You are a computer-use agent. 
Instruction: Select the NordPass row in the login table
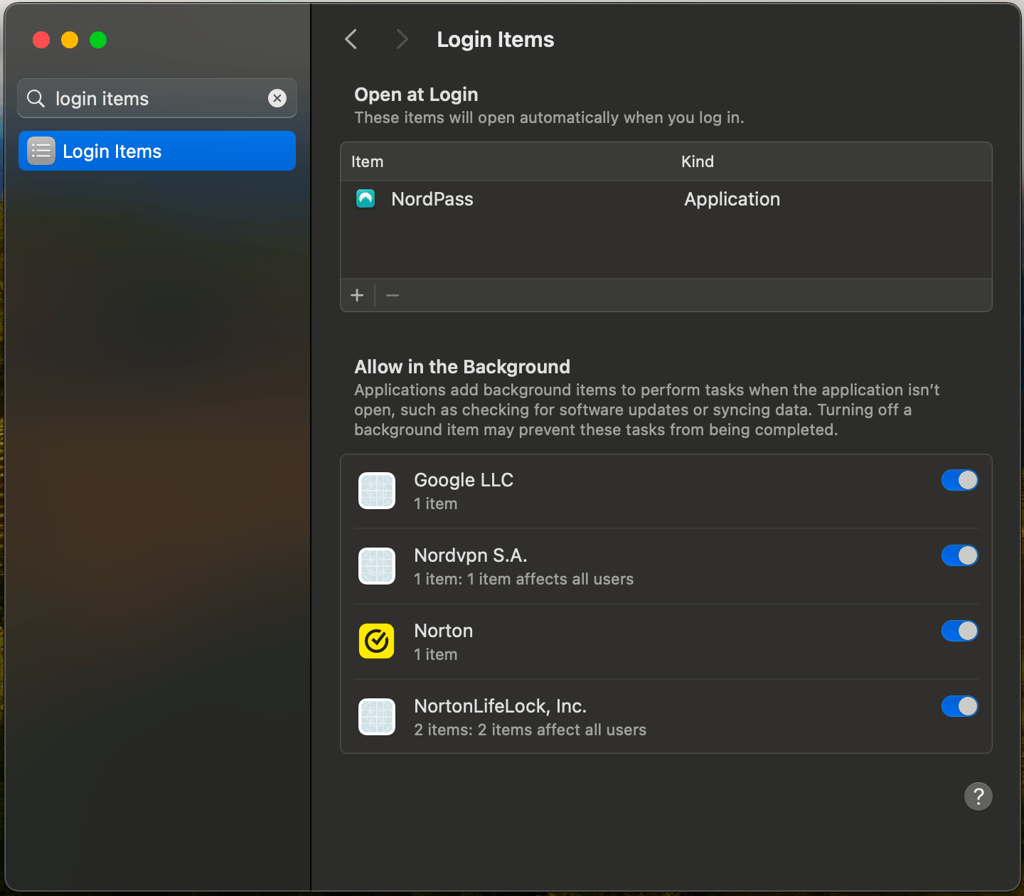coord(666,199)
